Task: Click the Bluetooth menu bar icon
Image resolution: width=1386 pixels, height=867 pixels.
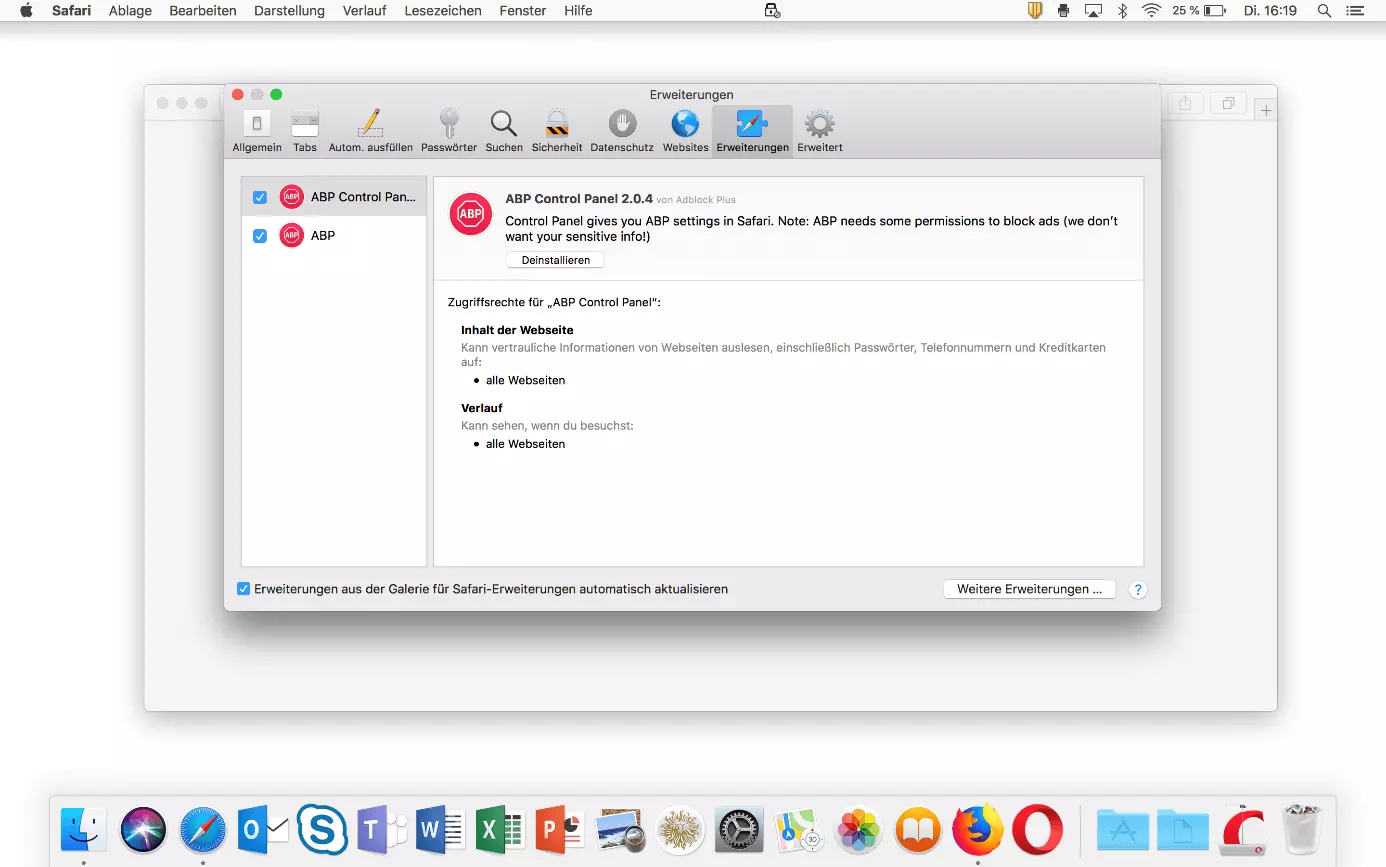Action: pos(1122,11)
